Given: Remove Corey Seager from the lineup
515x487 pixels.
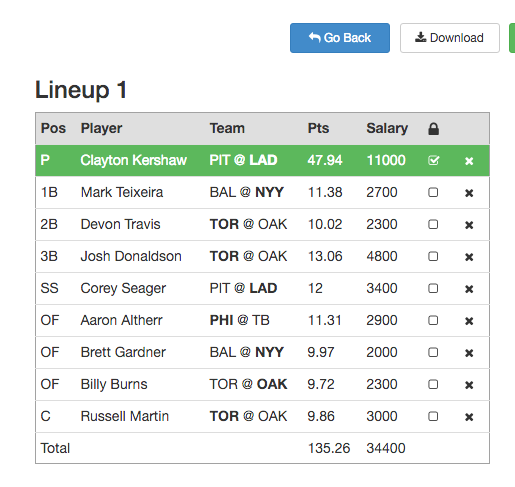Looking at the screenshot, I should [469, 289].
